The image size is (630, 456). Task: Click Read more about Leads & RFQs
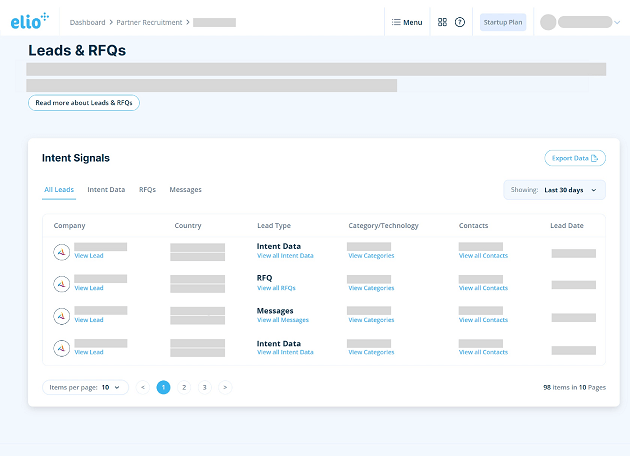click(84, 103)
